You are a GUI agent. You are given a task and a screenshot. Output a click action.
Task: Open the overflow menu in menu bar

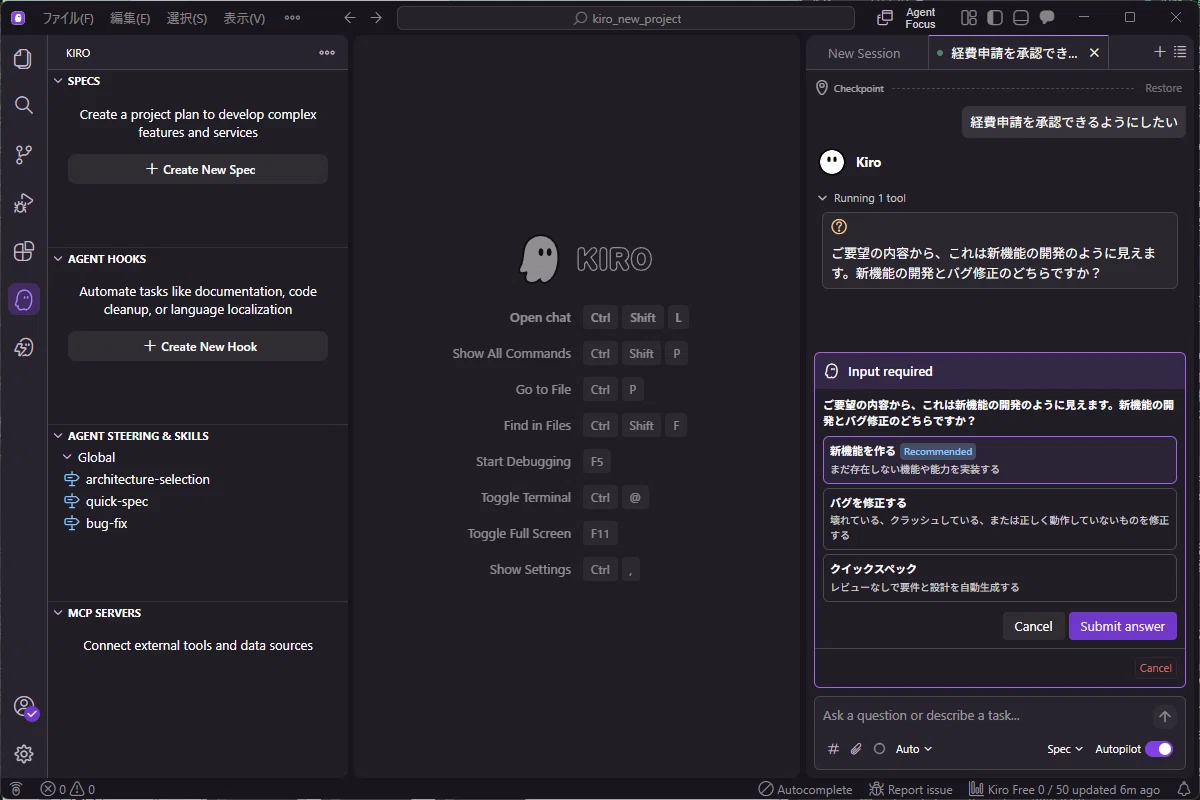(x=292, y=18)
